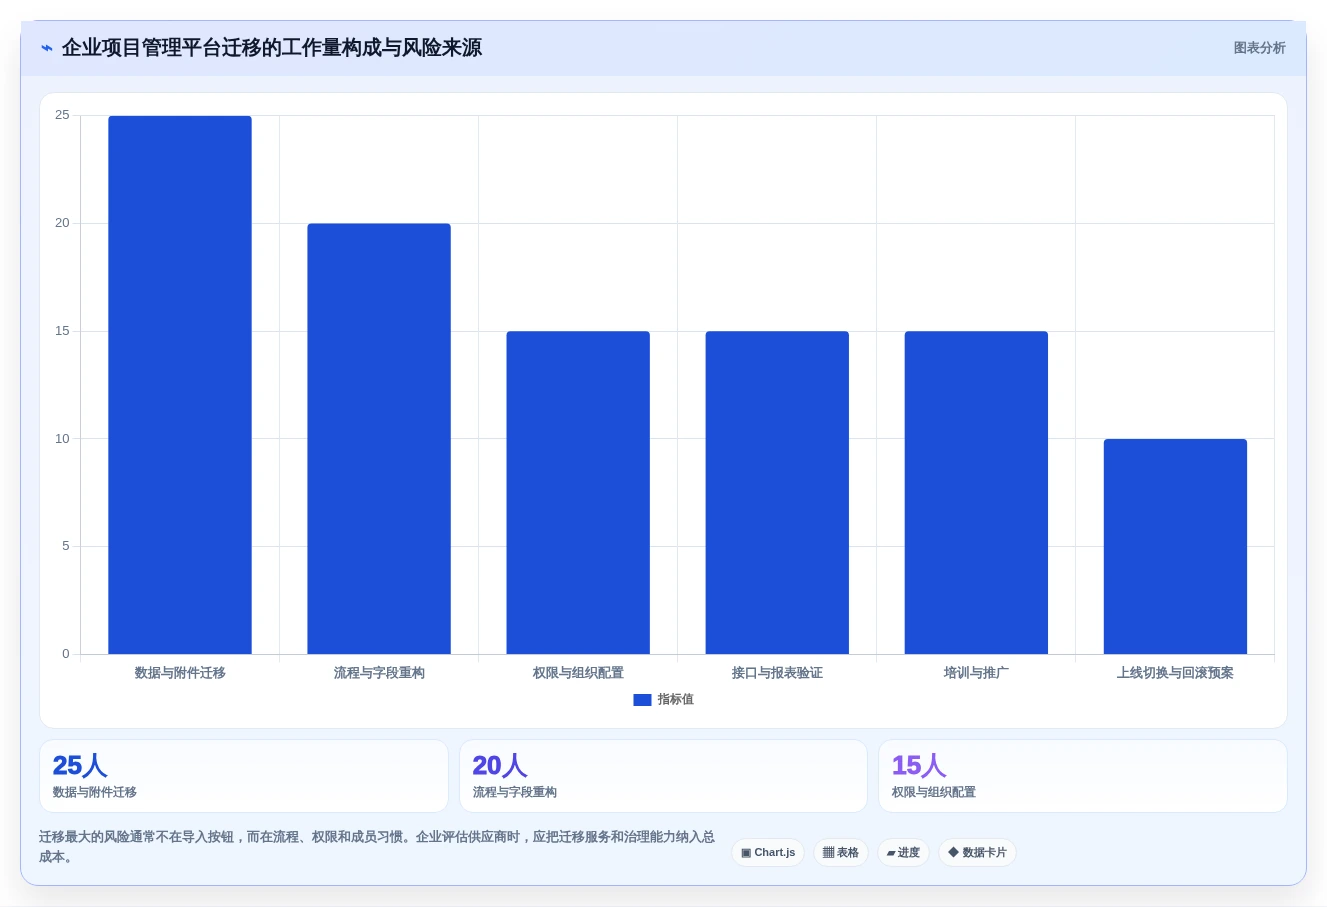Viewport: 1327px width, 907px height.
Task: Click the 流程与字段重构 axis label
Action: click(379, 673)
